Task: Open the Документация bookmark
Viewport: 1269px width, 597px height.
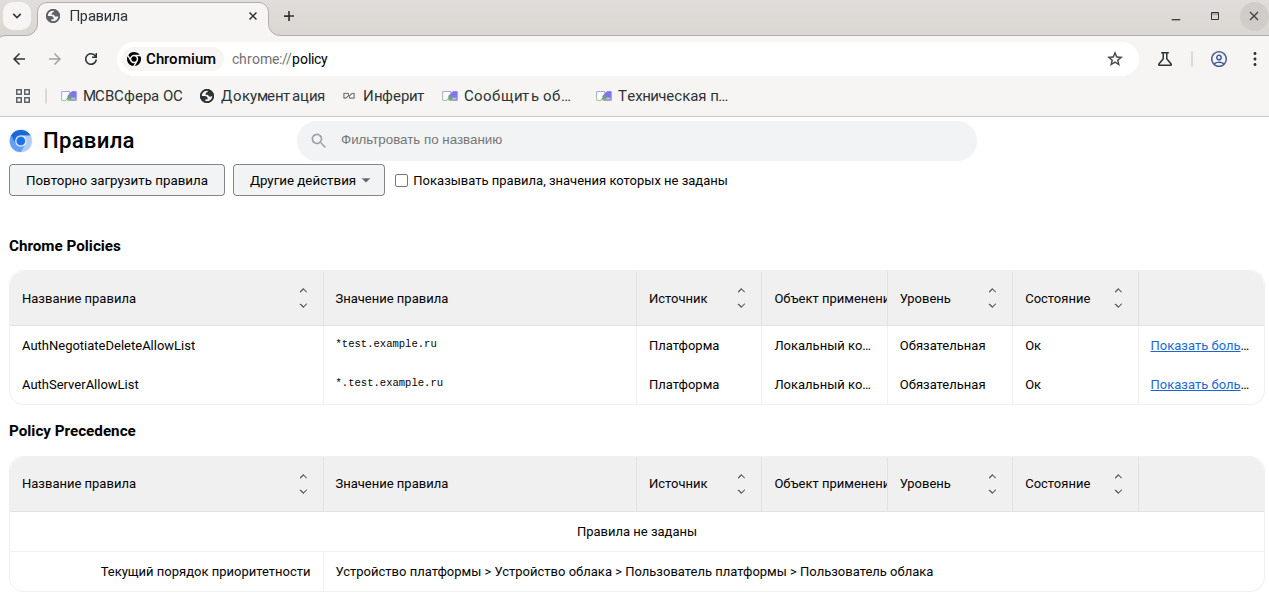Action: pyautogui.click(x=262, y=96)
